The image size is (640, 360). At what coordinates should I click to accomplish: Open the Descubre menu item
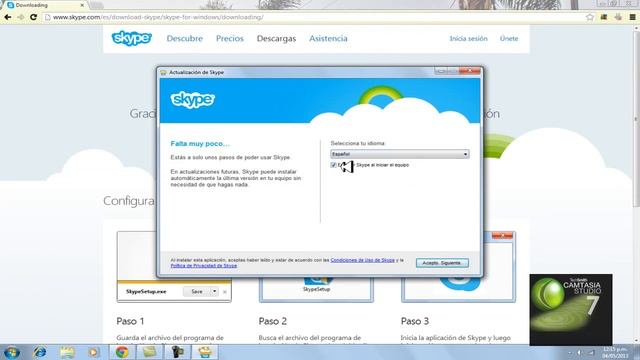coord(184,38)
